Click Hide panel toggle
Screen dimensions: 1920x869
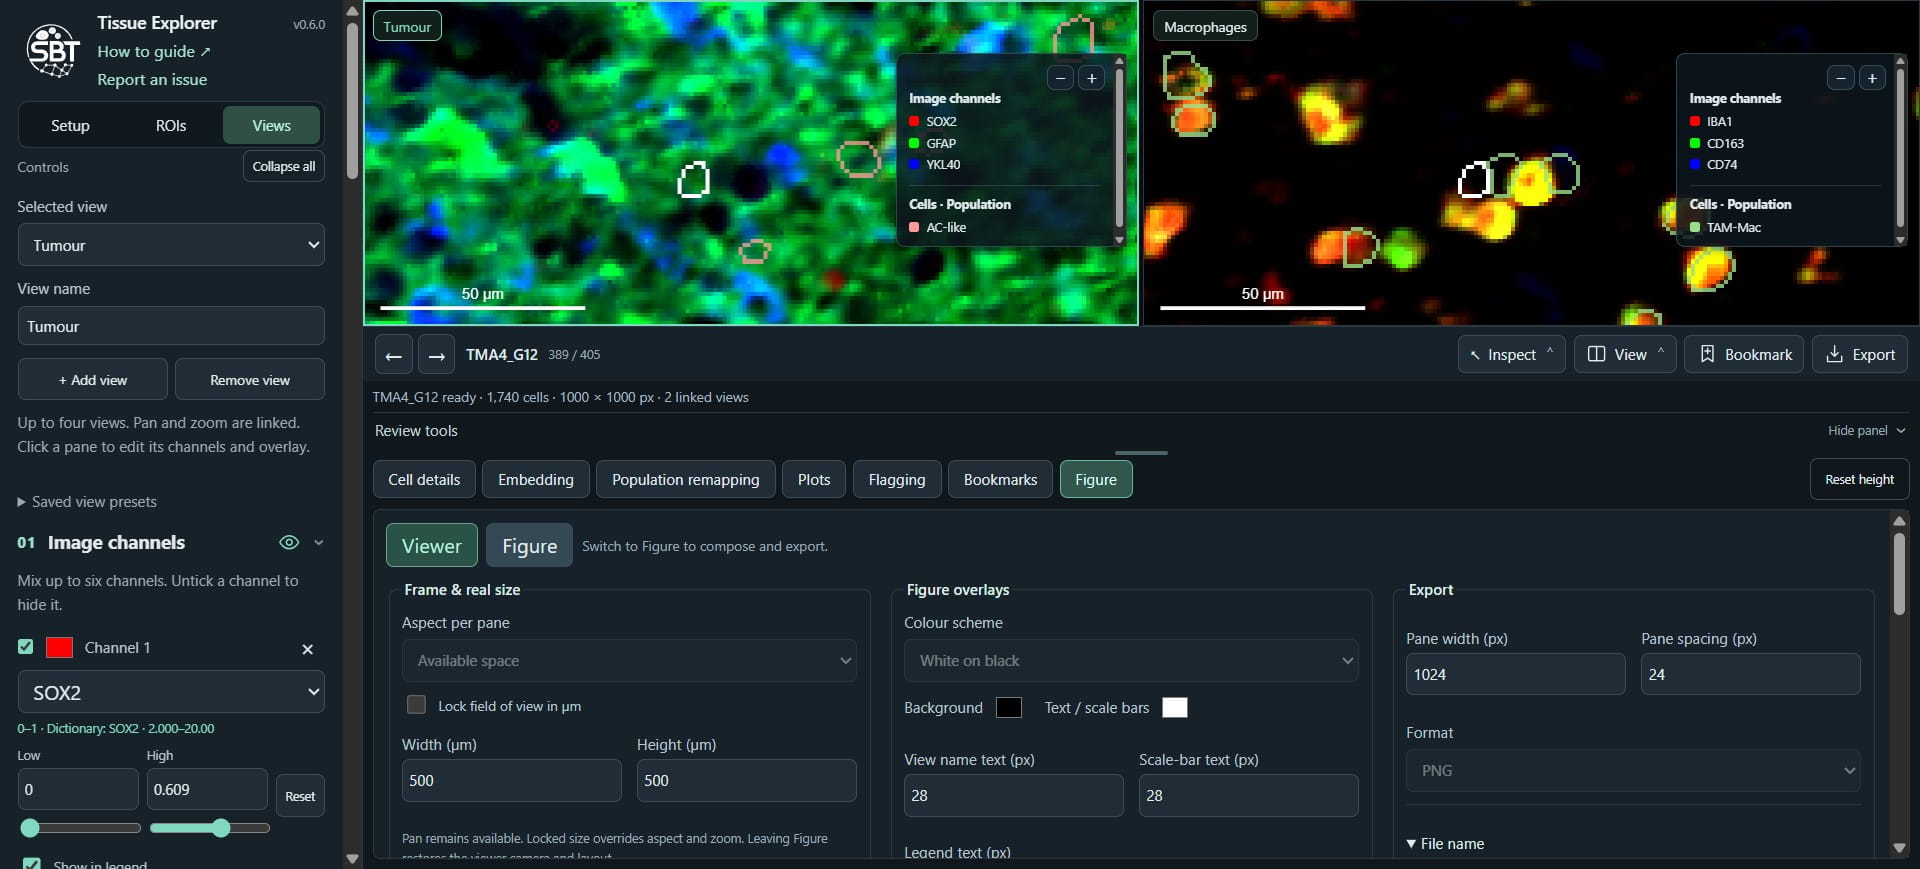click(x=1866, y=431)
